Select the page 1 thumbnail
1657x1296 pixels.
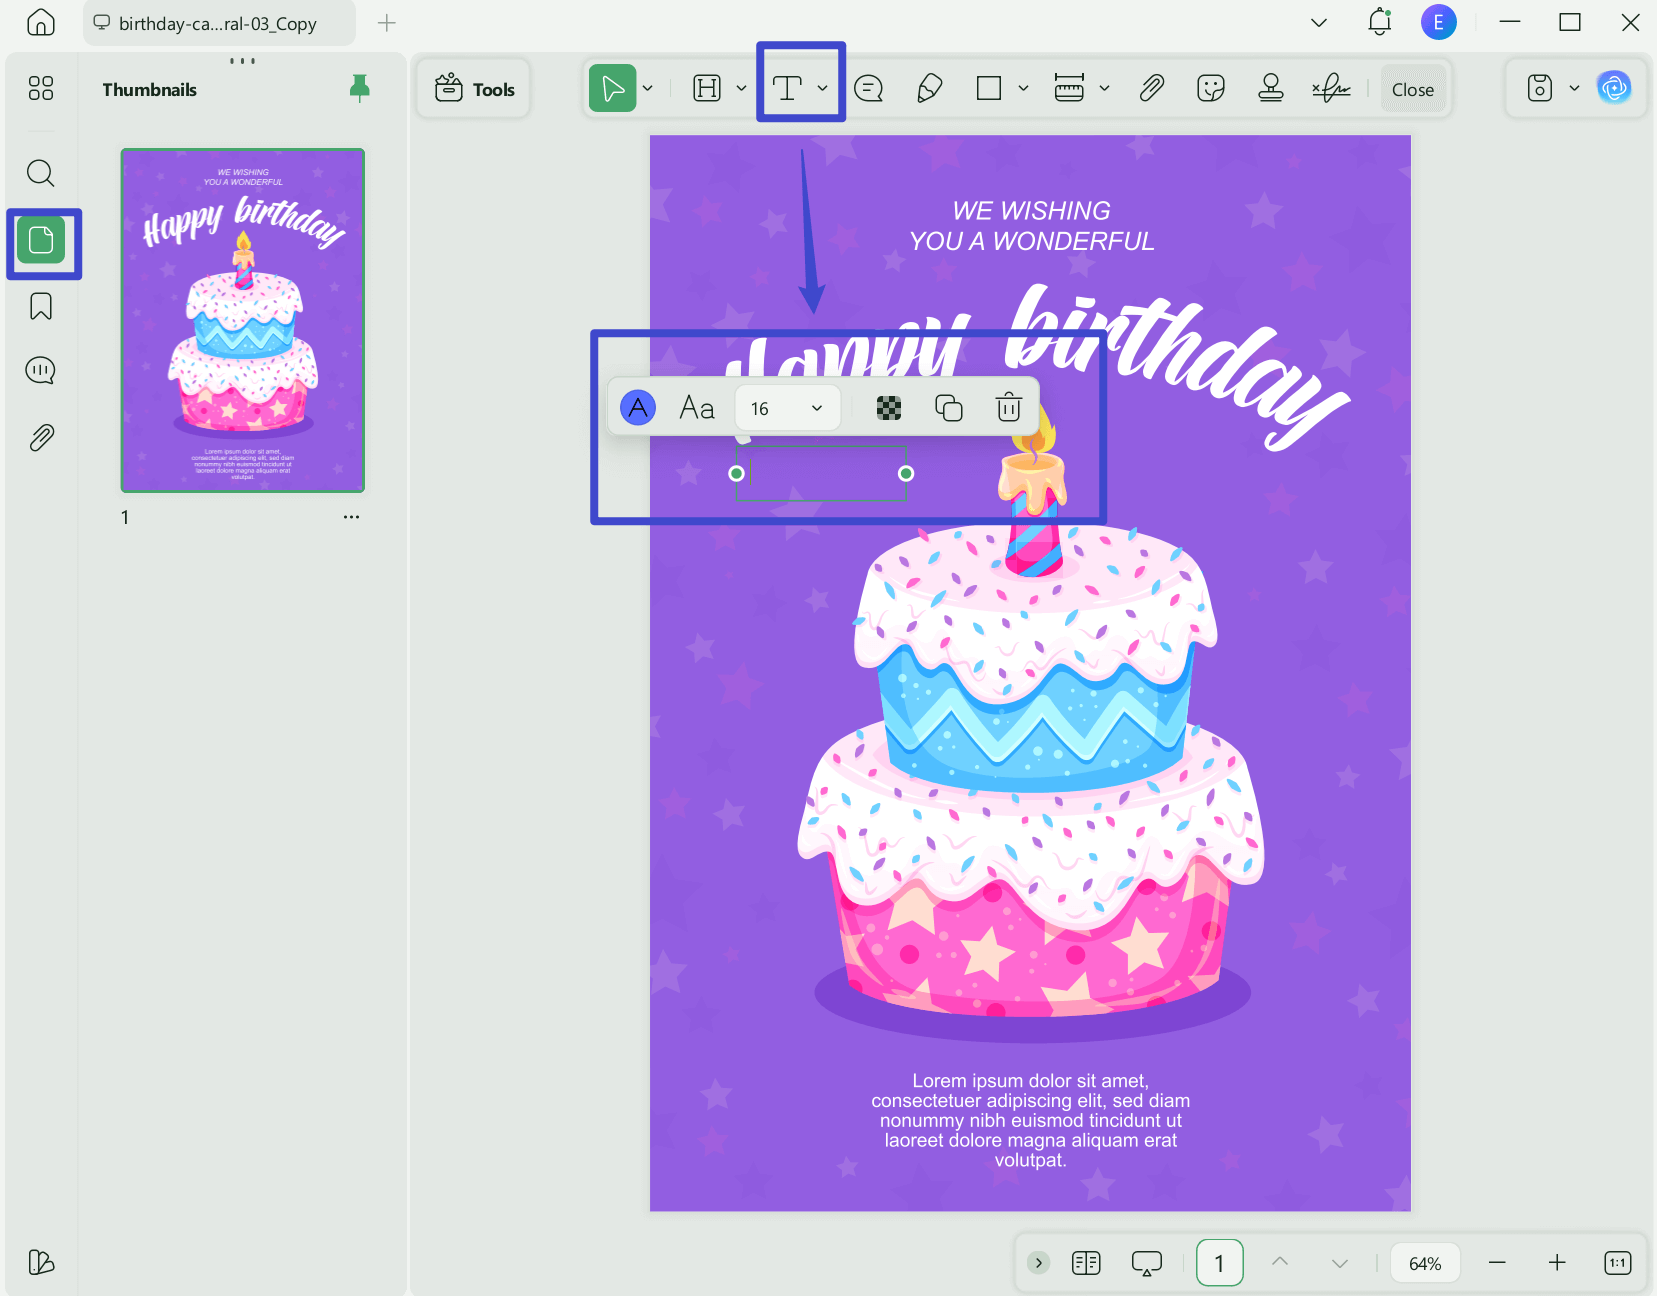point(243,320)
